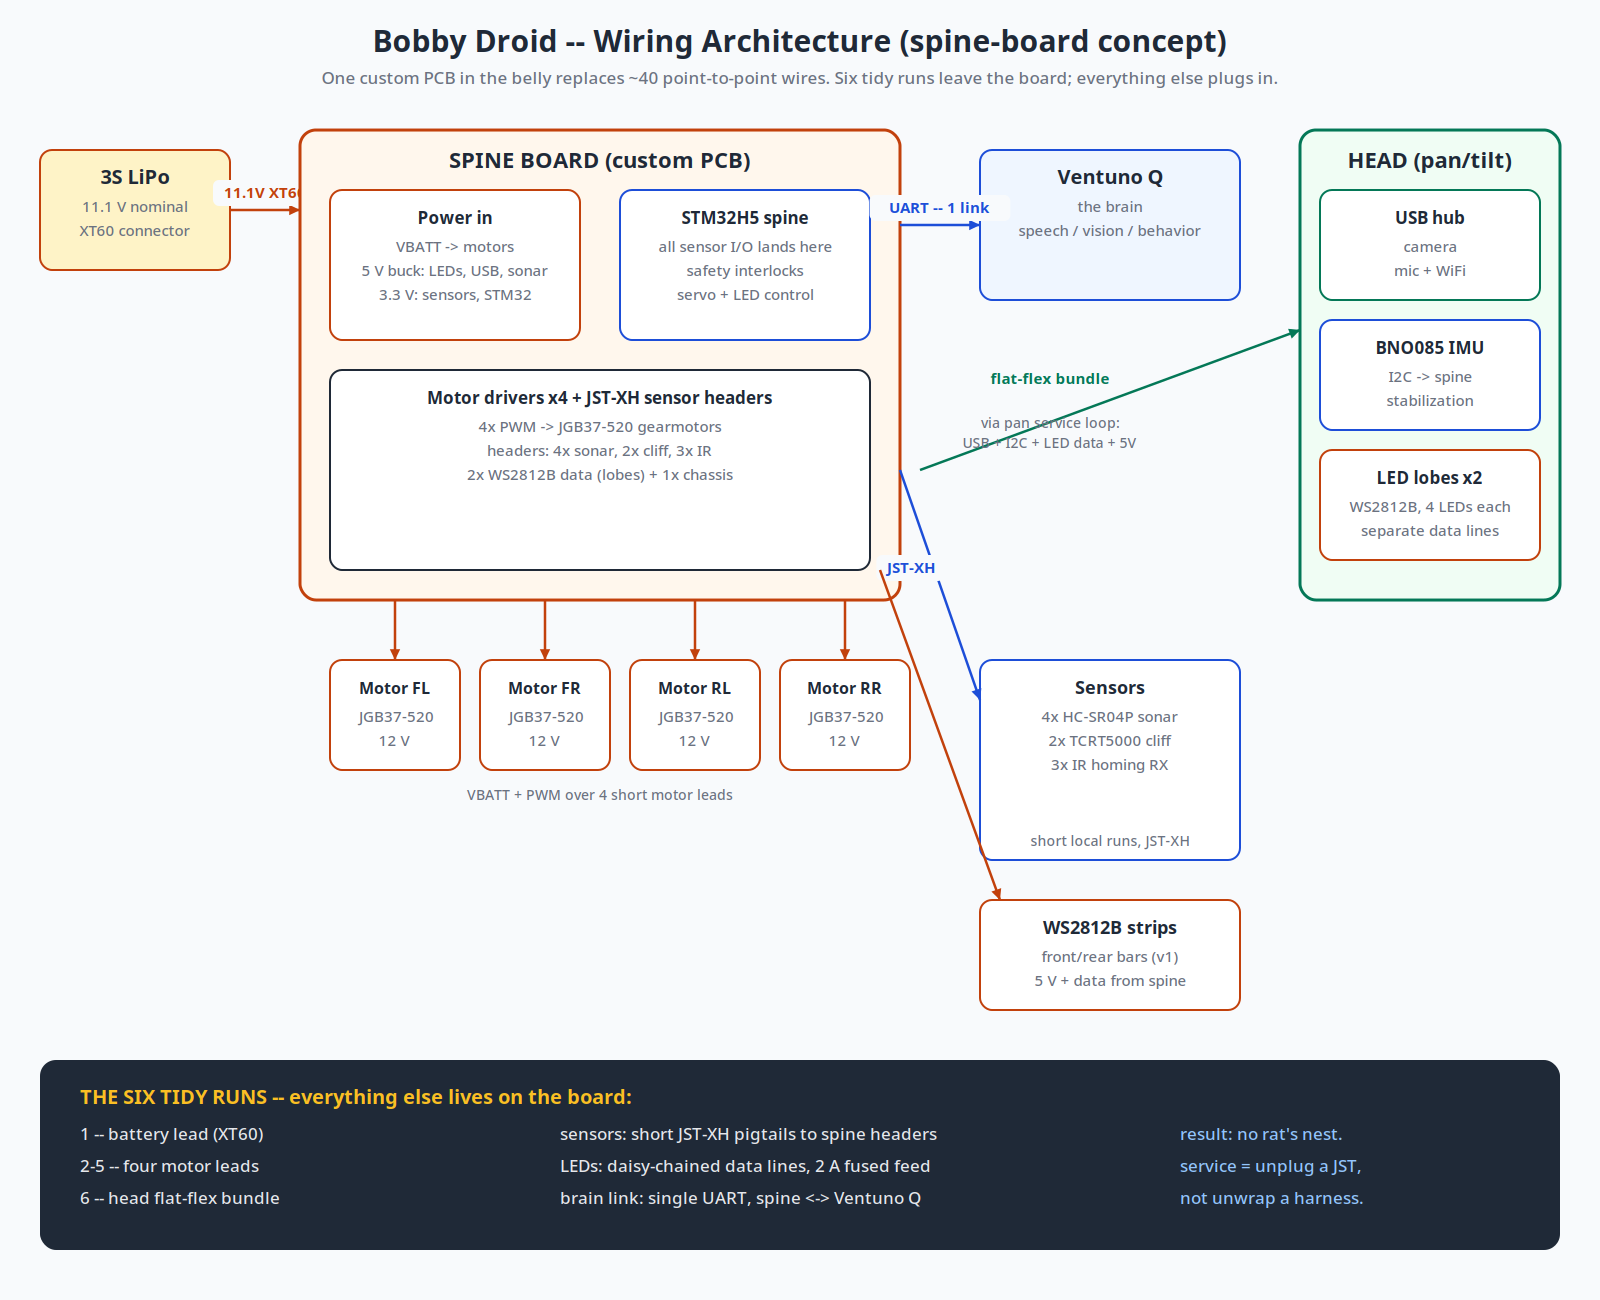Click 'sensors: short JST-XH pigtails' line
Viewport: 1600px width, 1300px height.
point(749,1134)
